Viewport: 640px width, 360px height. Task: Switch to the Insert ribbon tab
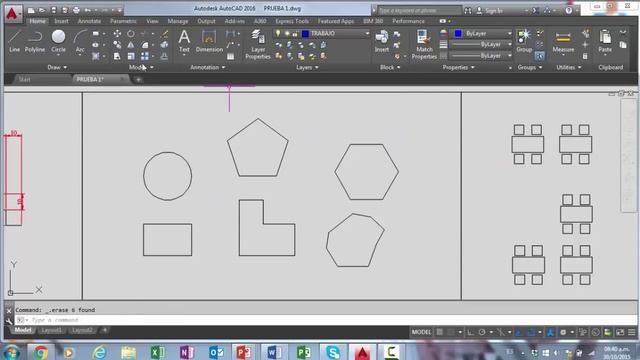(x=61, y=21)
